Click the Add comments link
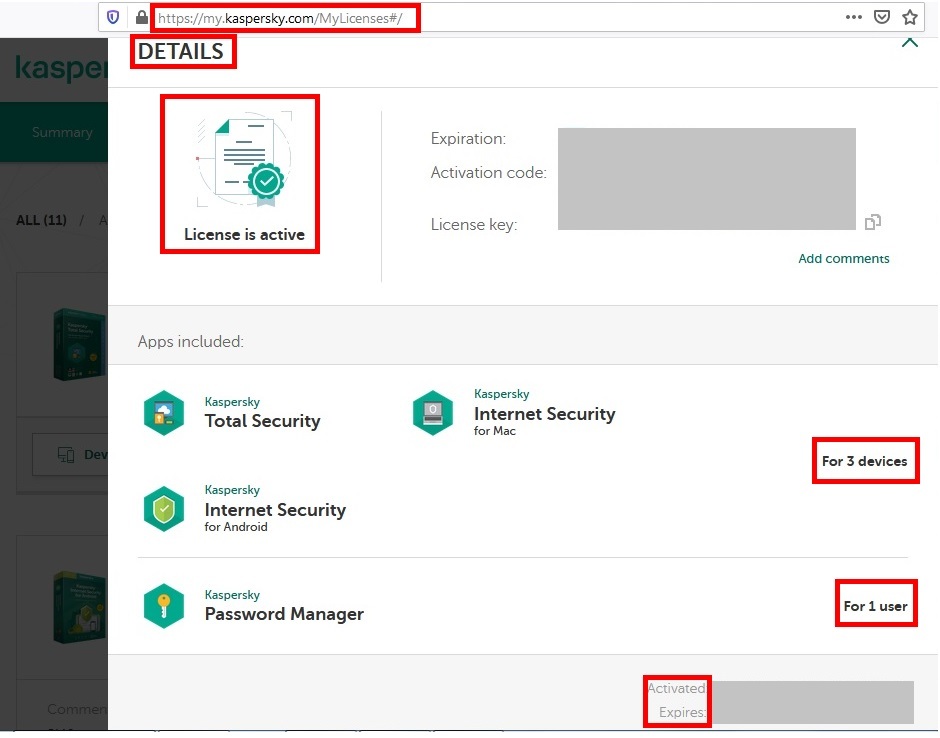 coord(843,259)
